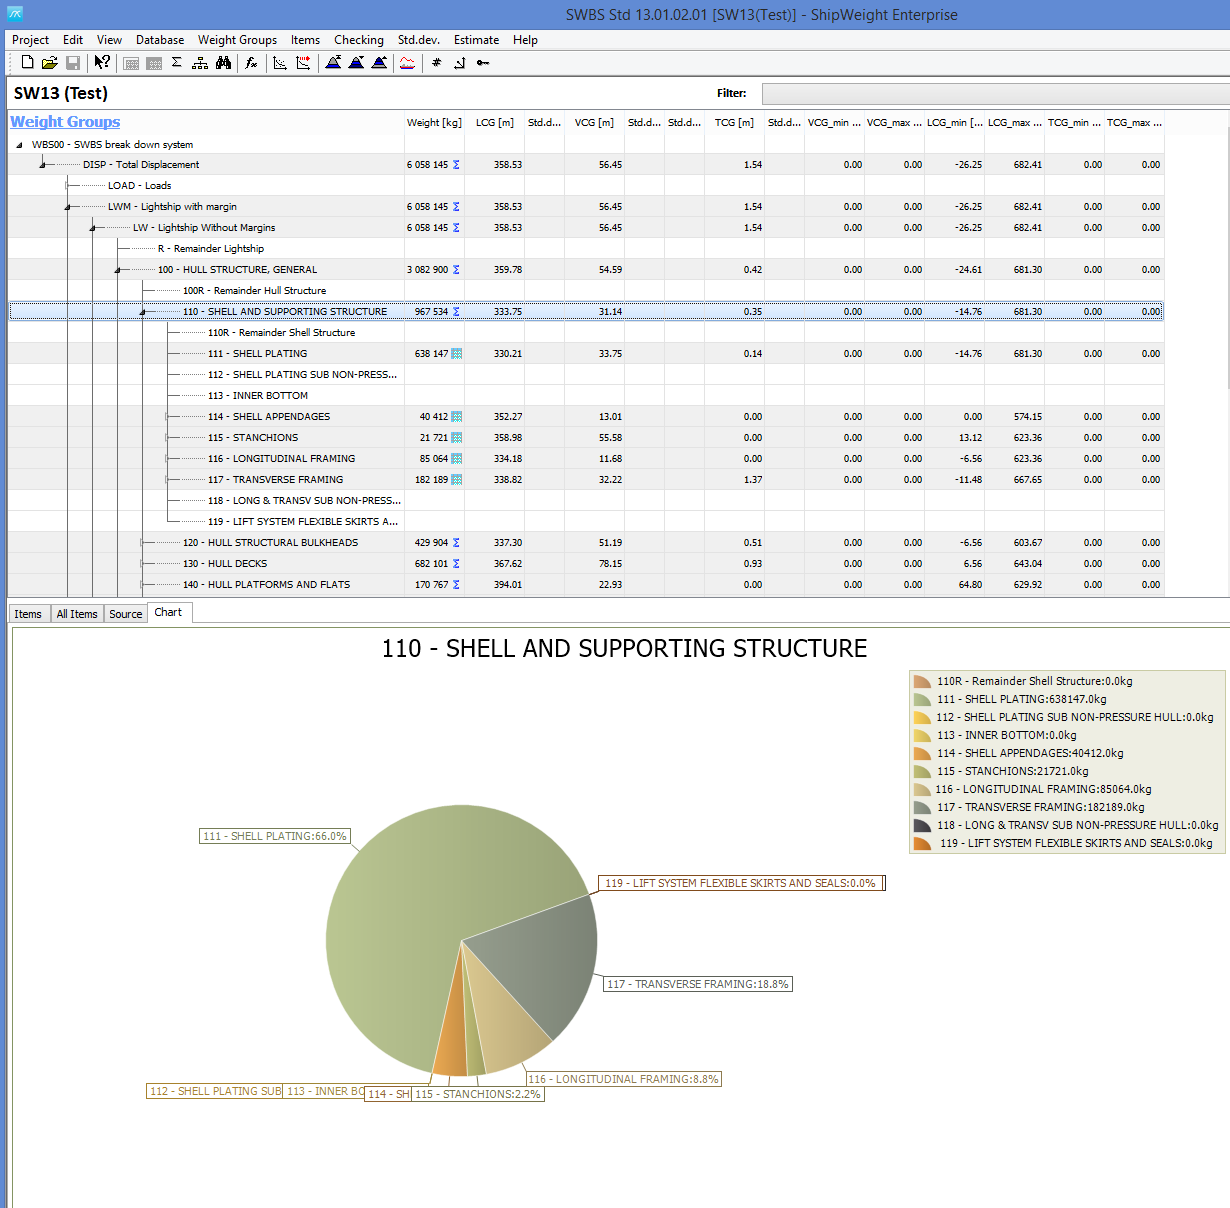This screenshot has height=1208, width=1230.
Task: Open the fx function toolbar icon
Action: click(251, 62)
